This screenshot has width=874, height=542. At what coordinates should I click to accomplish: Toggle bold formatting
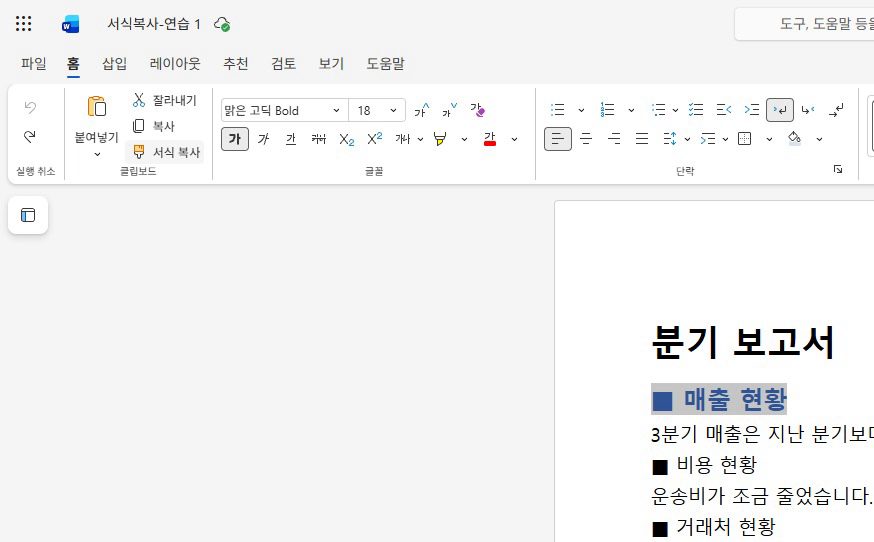(x=235, y=139)
